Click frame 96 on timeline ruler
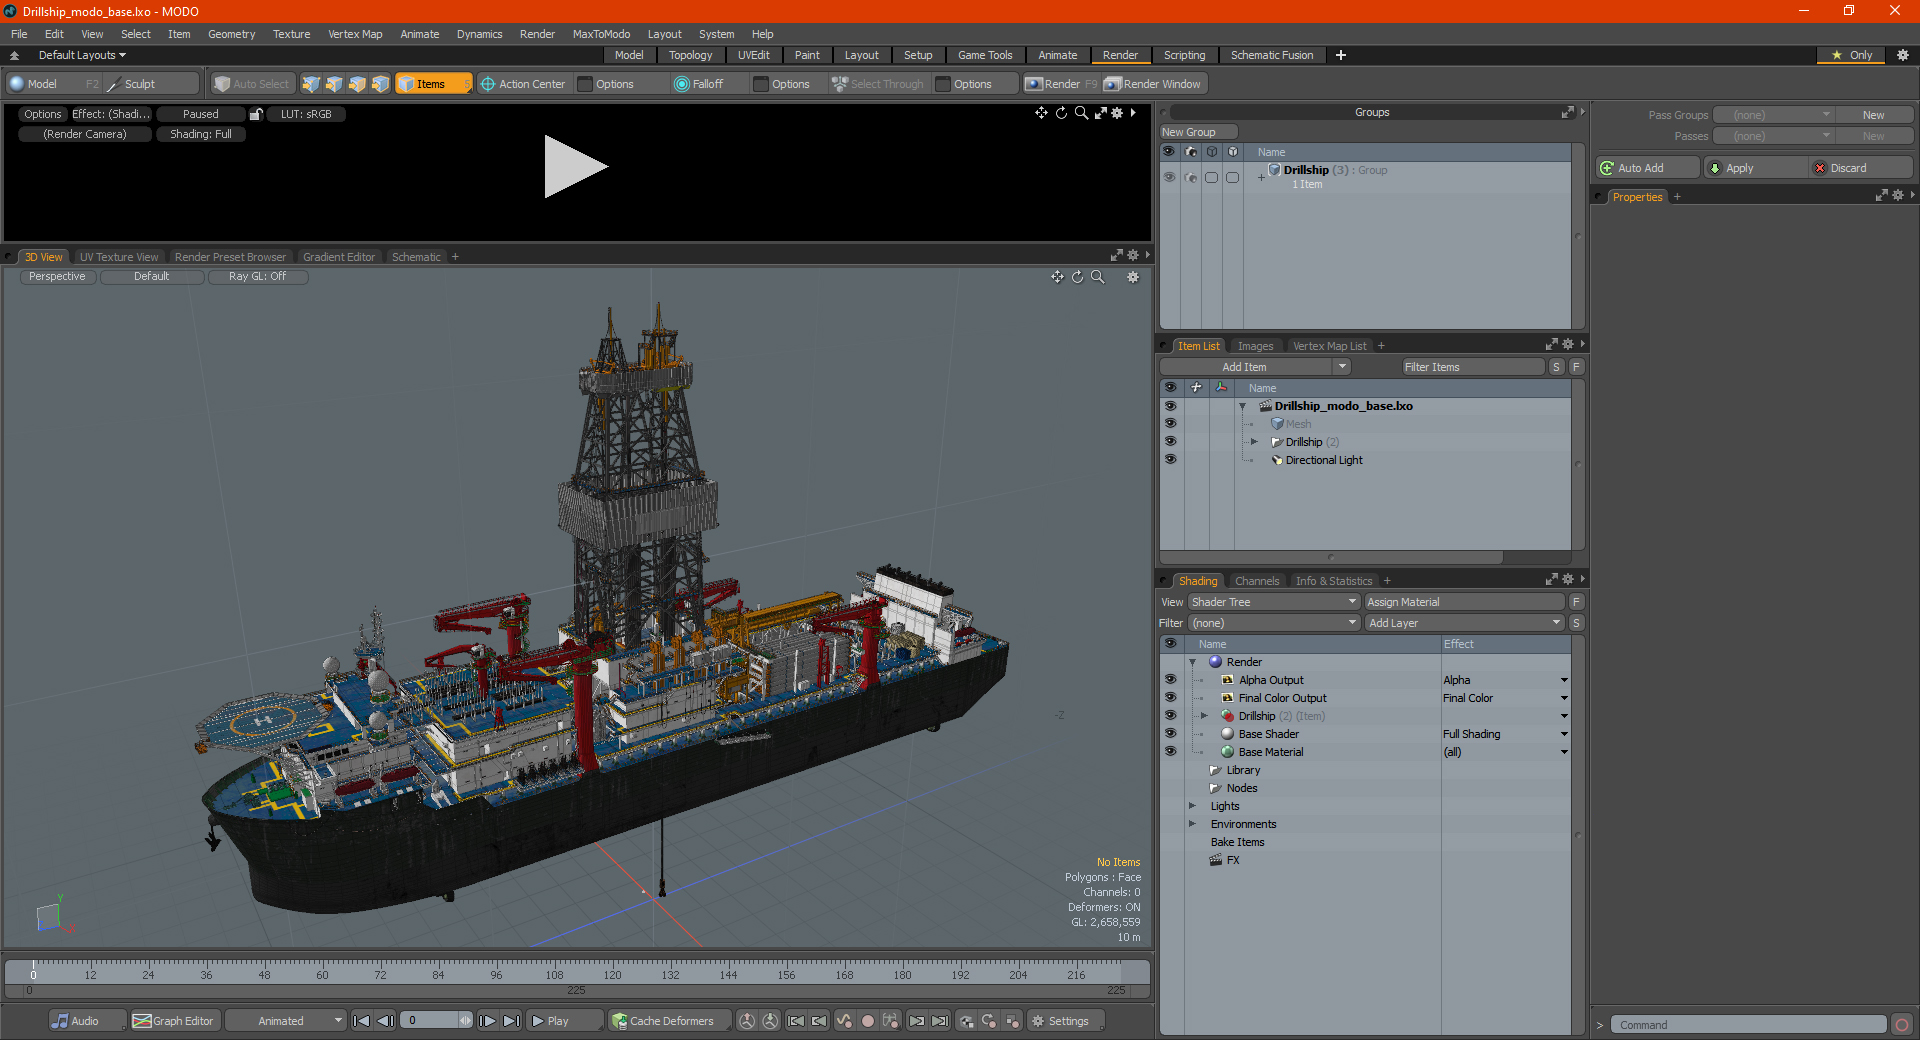 click(x=496, y=973)
